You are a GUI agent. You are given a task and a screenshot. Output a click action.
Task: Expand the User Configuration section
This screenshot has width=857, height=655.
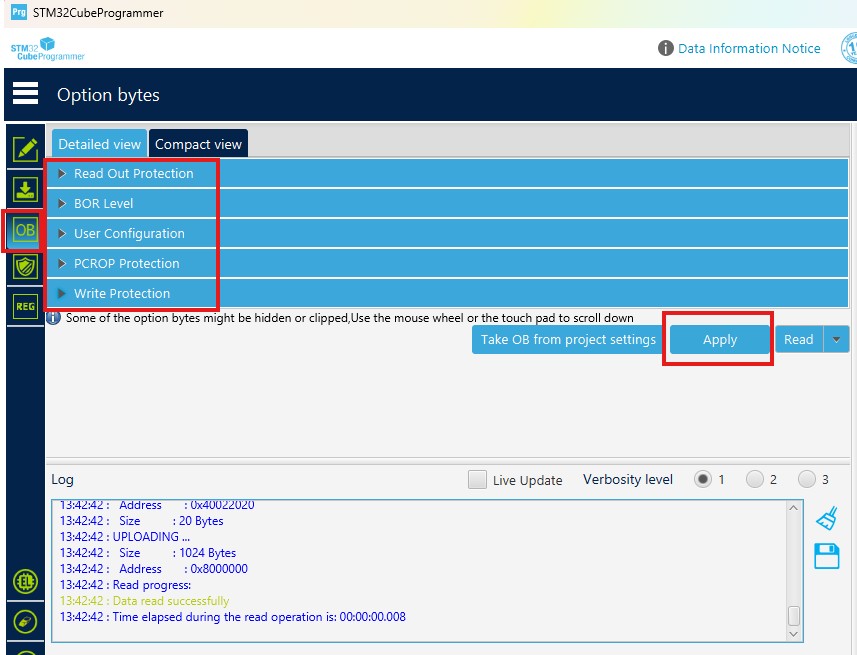pos(130,233)
